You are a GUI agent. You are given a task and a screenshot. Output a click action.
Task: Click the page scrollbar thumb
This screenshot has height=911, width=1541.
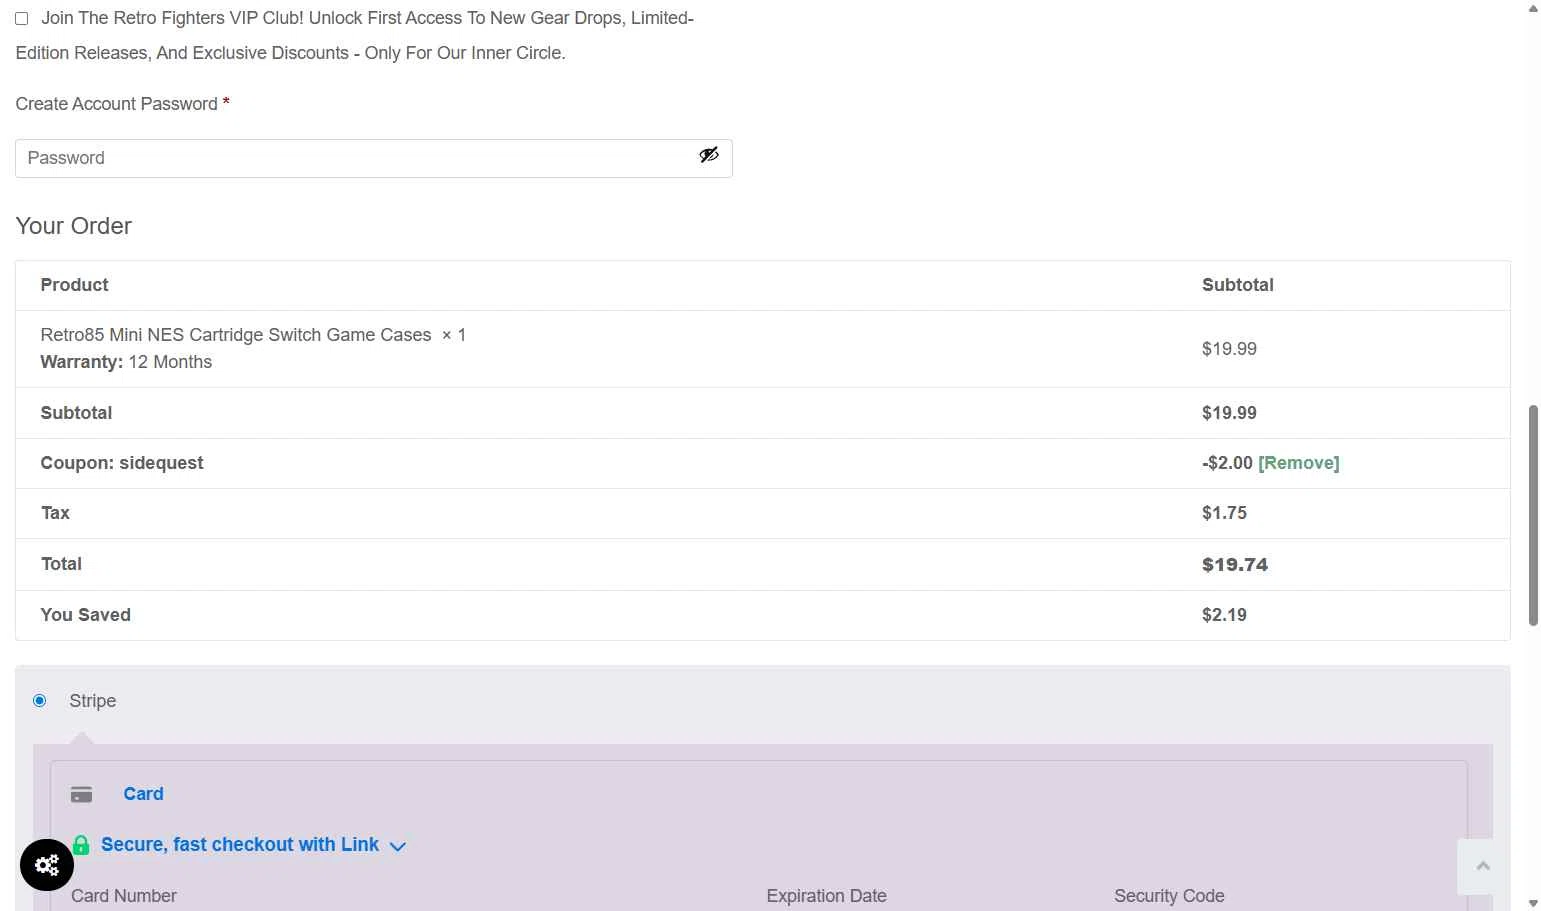(1533, 515)
